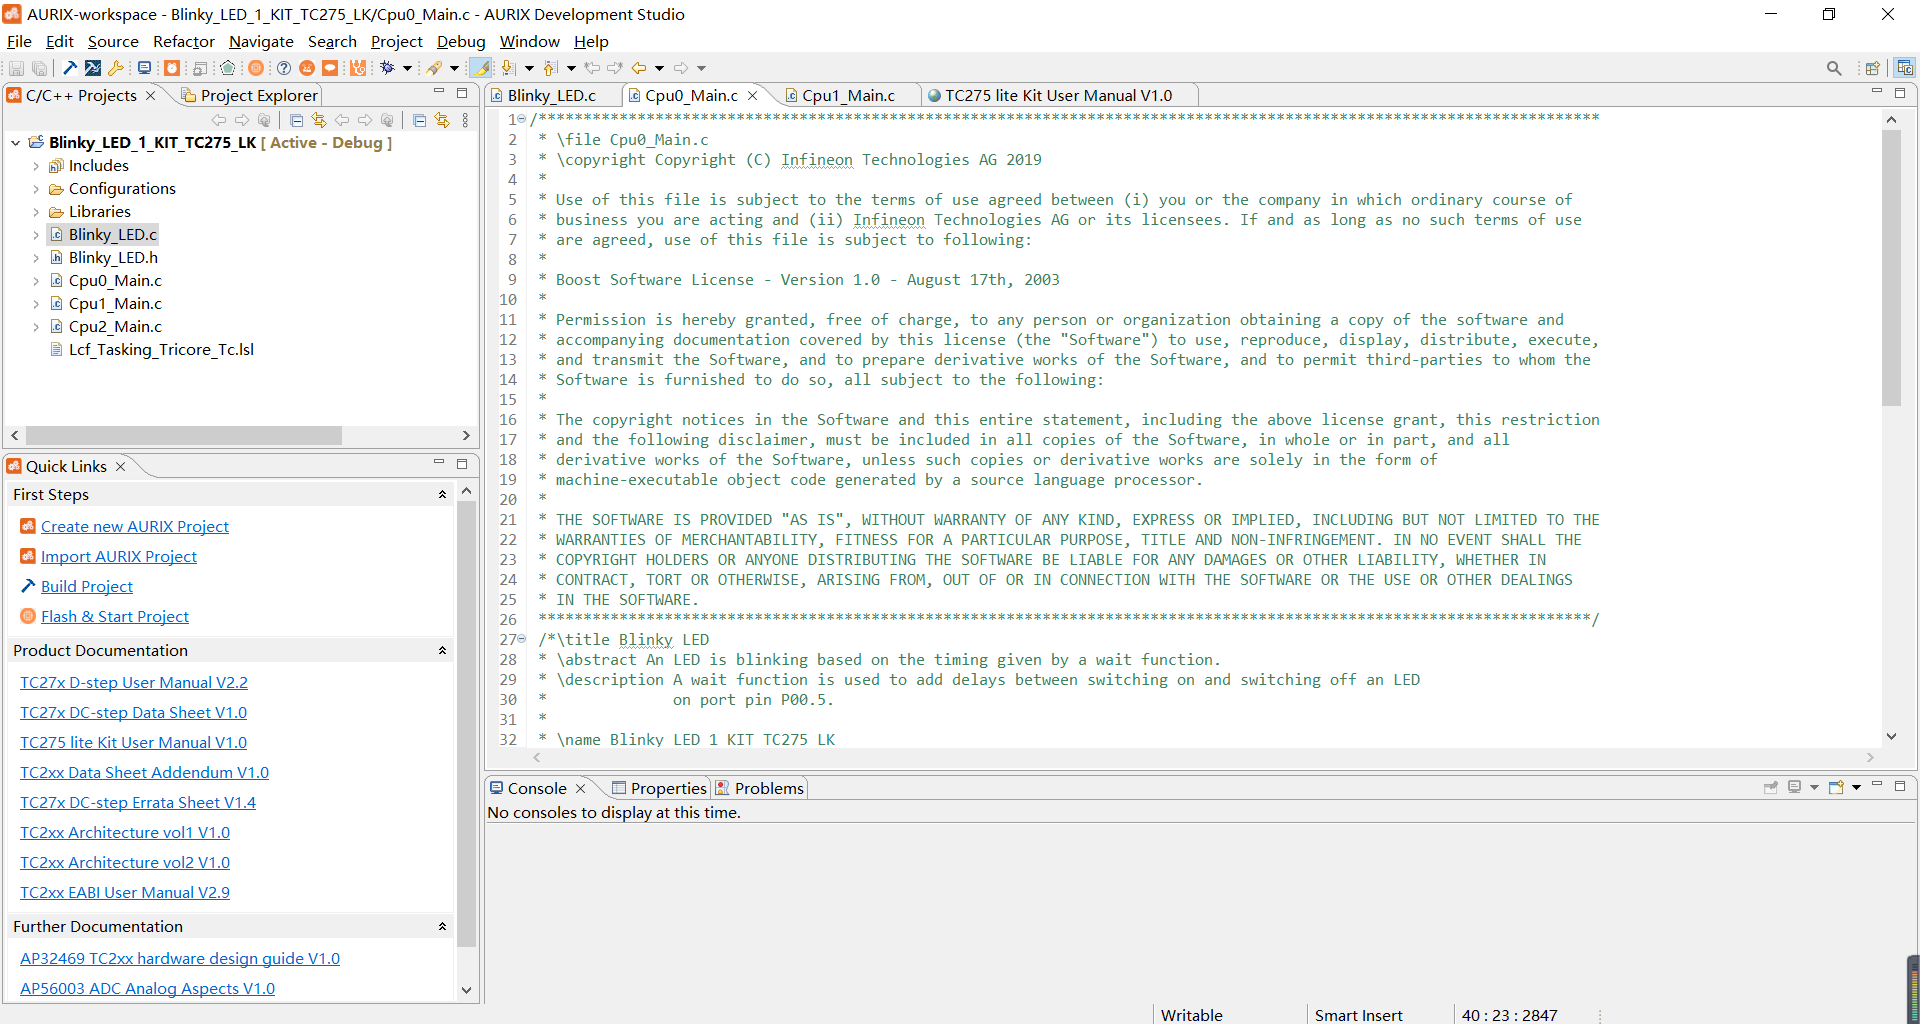Click the orange stethoscope diagnostics icon
This screenshot has width=1920, height=1024.
358,68
